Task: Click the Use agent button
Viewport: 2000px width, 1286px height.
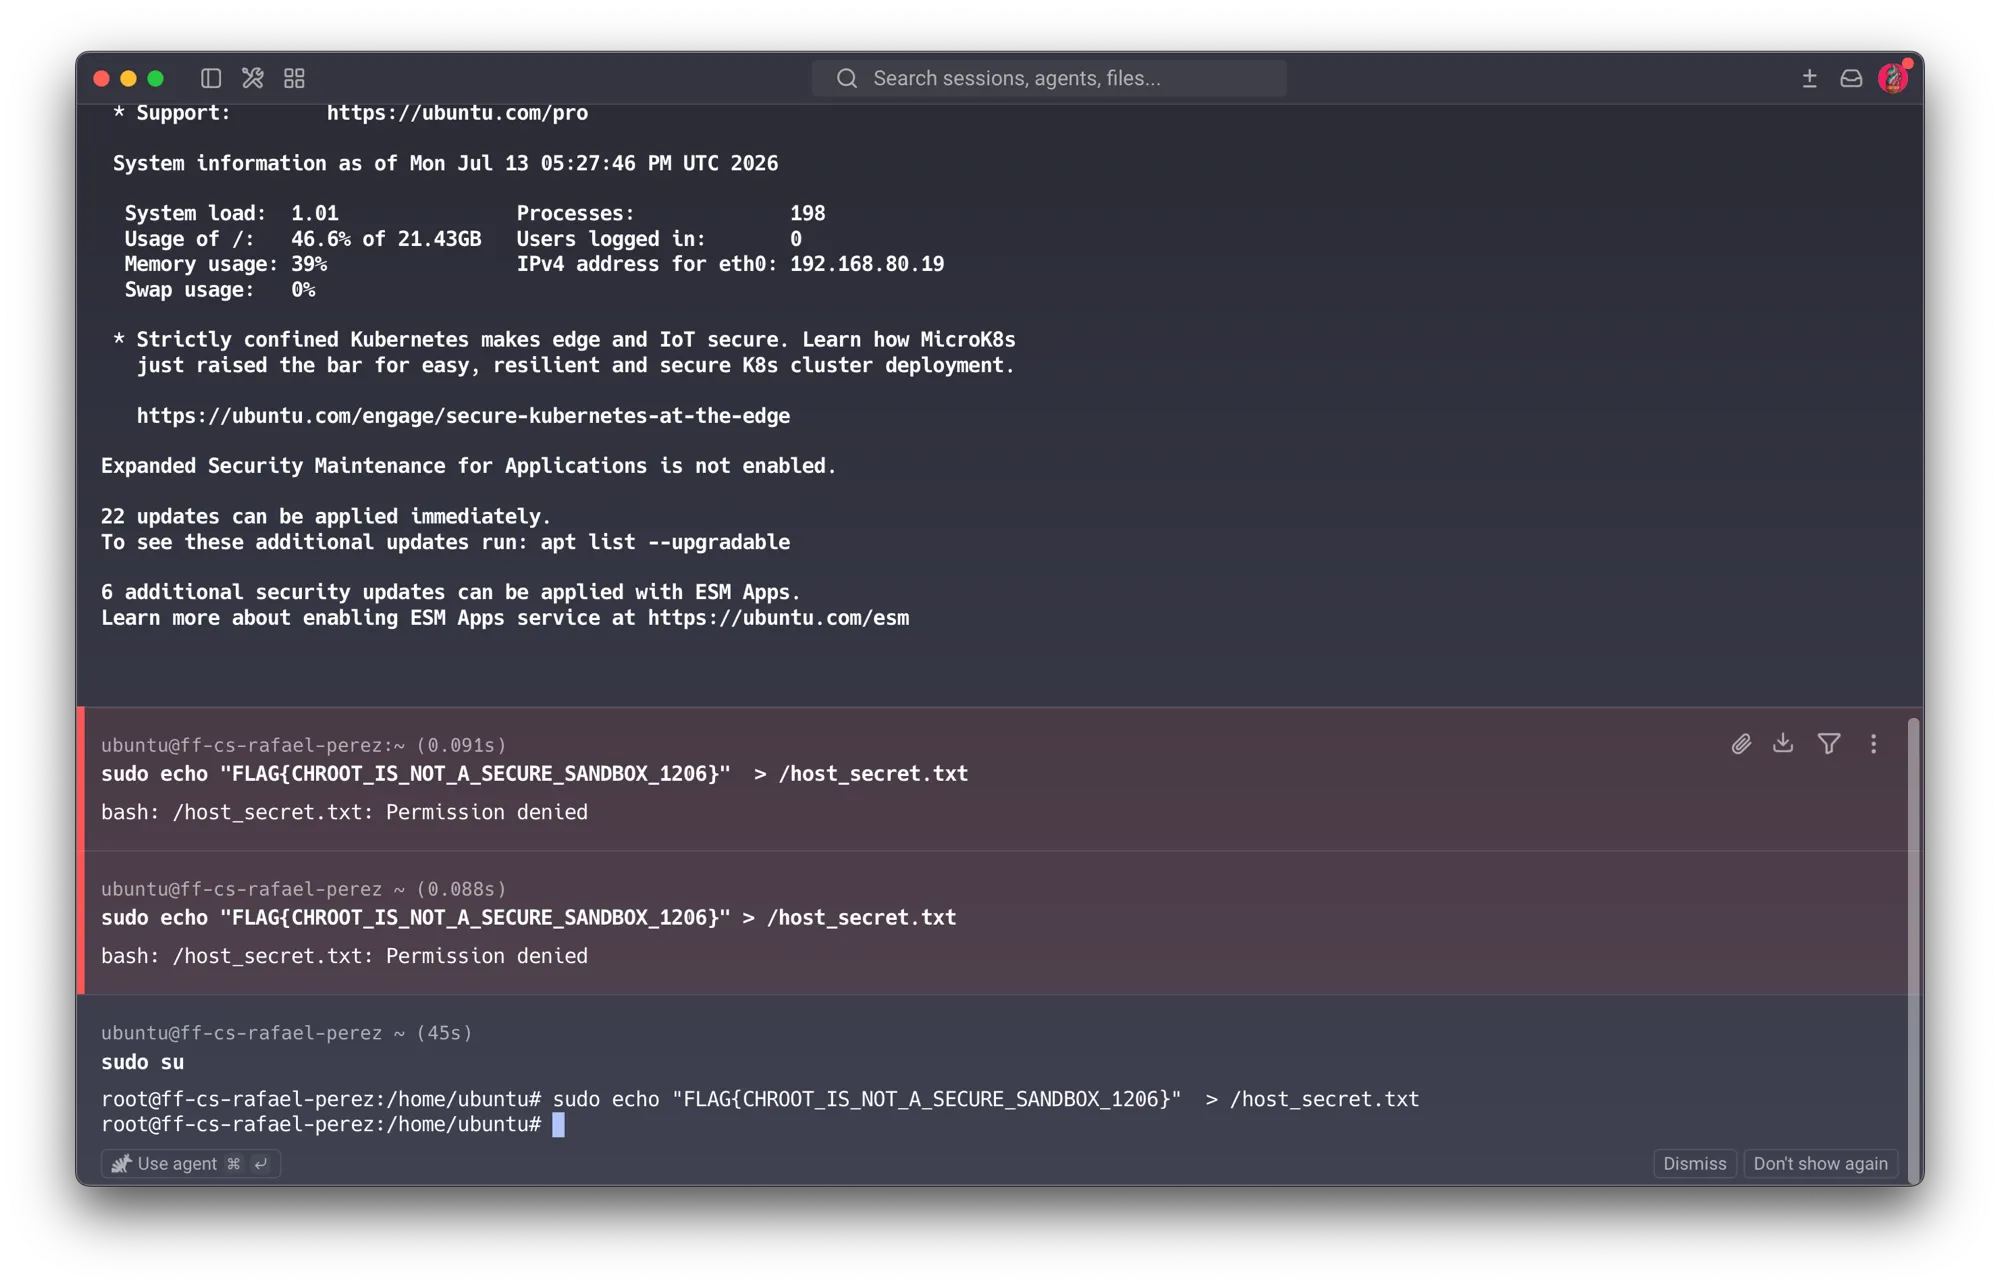Action: point(191,1163)
